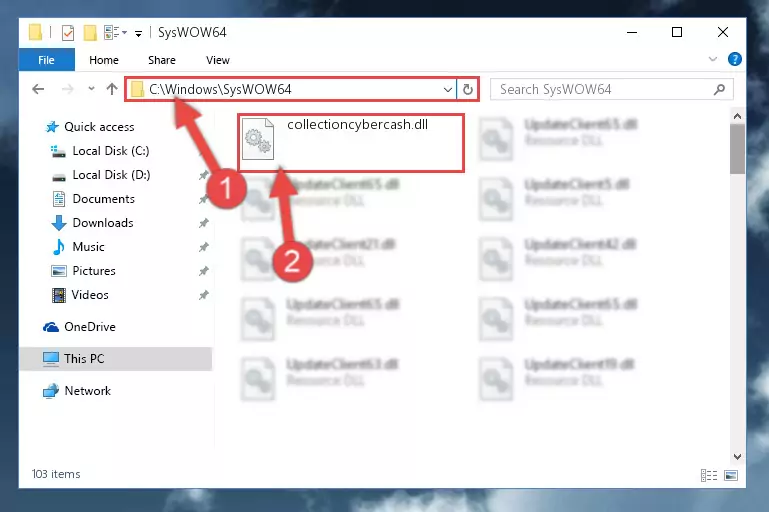Open the recent locations dropdown arrow

pyautogui.click(x=91, y=89)
